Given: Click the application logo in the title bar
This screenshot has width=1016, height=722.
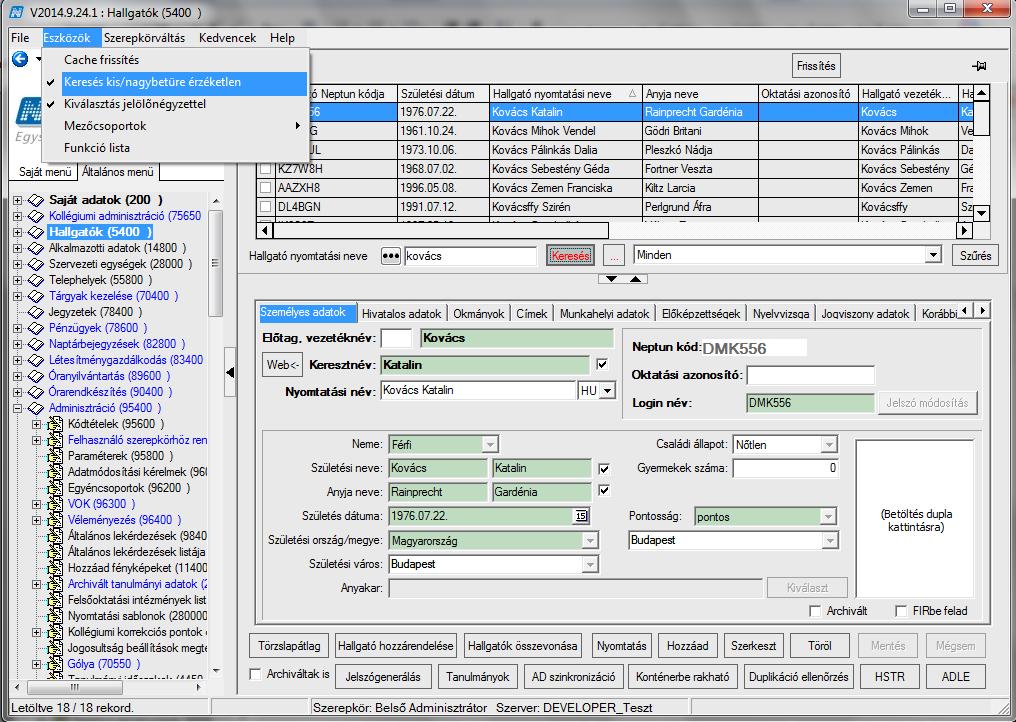Looking at the screenshot, I should 17,12.
